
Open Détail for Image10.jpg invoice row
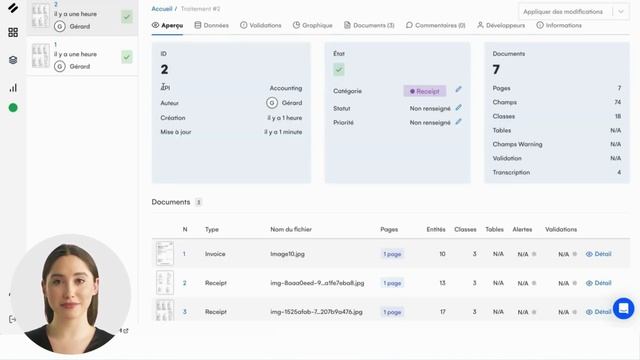599,254
